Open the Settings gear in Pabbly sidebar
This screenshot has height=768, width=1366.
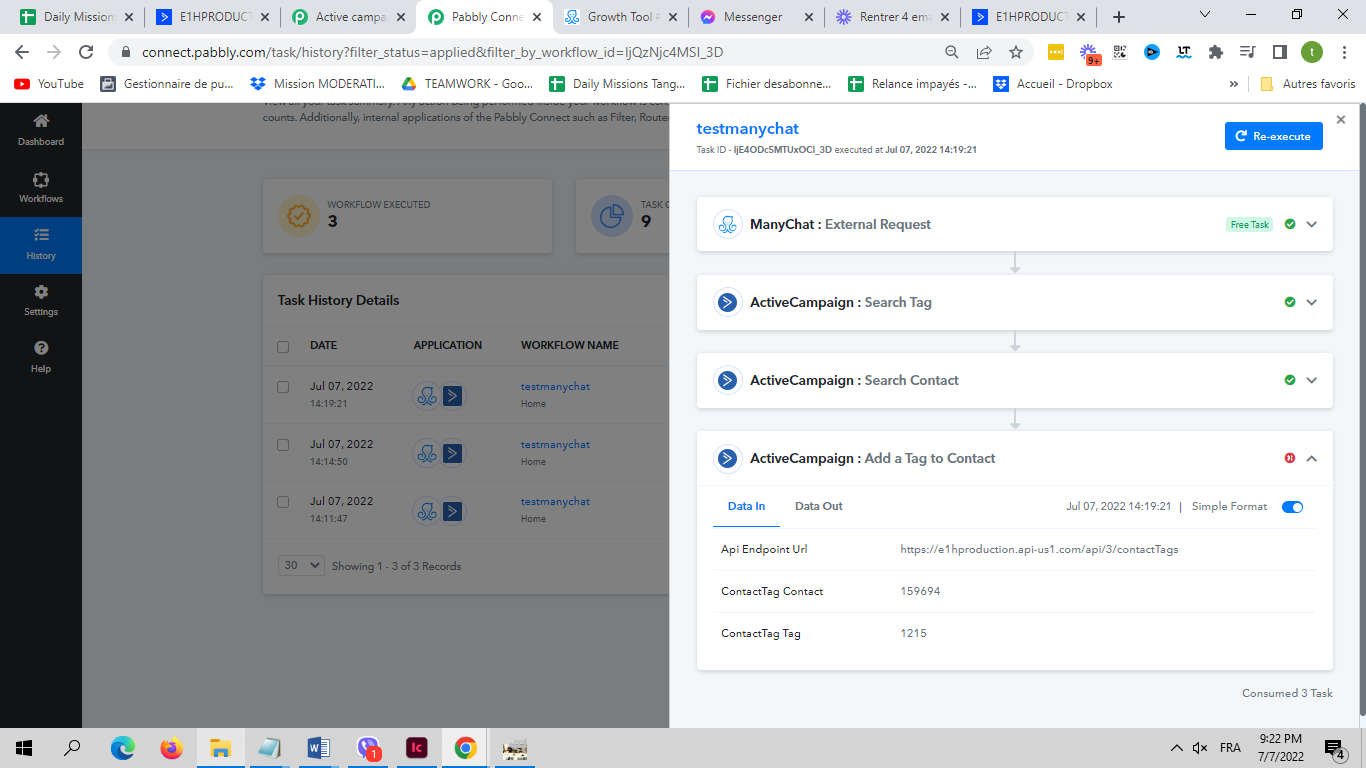(41, 300)
